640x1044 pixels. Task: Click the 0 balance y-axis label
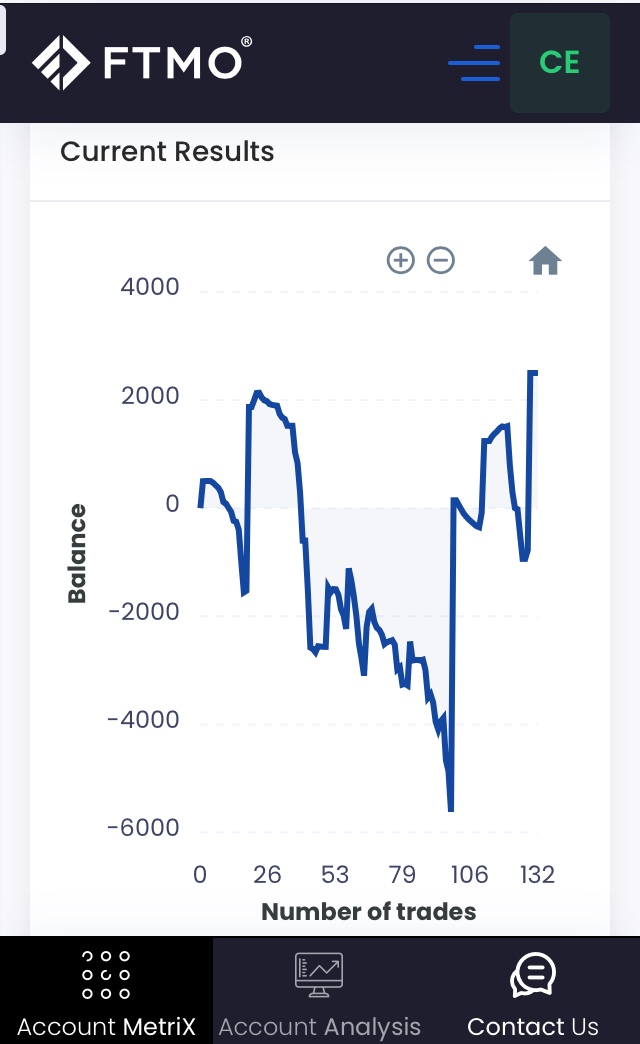point(173,504)
